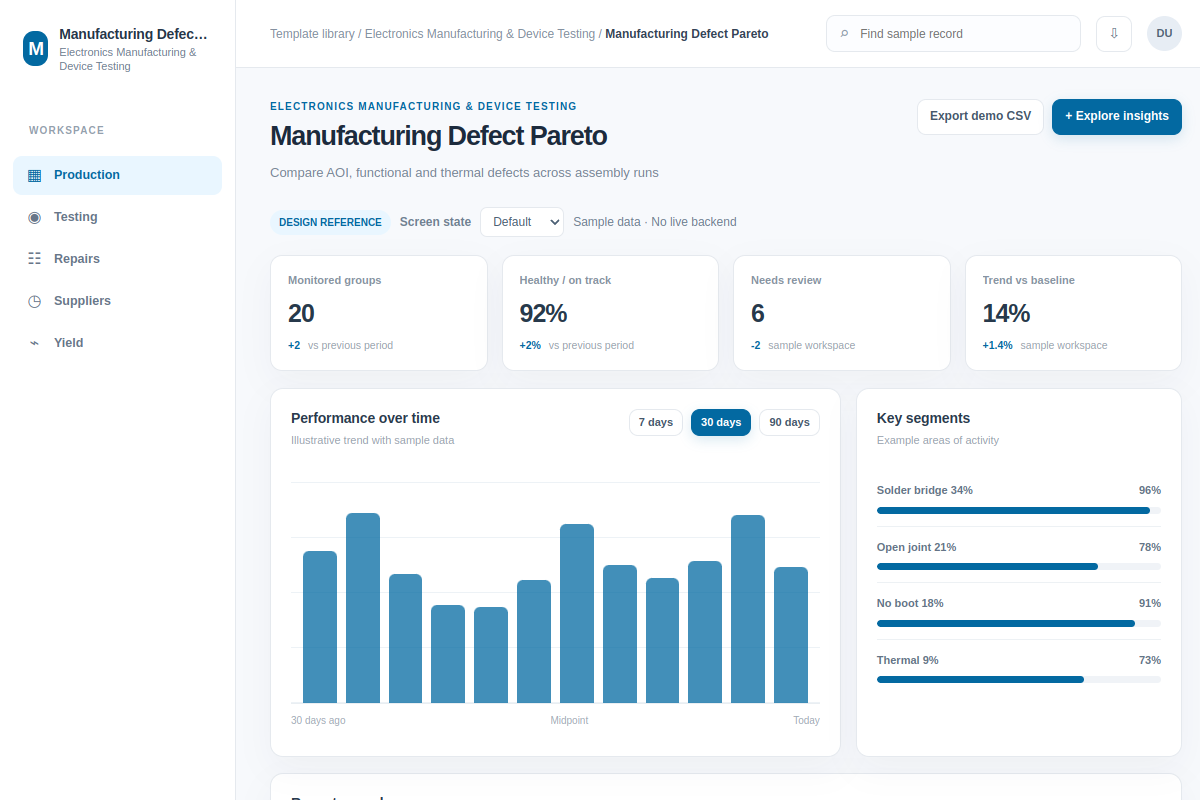The height and width of the screenshot is (800, 1200).
Task: Click the '78%' segment value
Action: 1150,547
